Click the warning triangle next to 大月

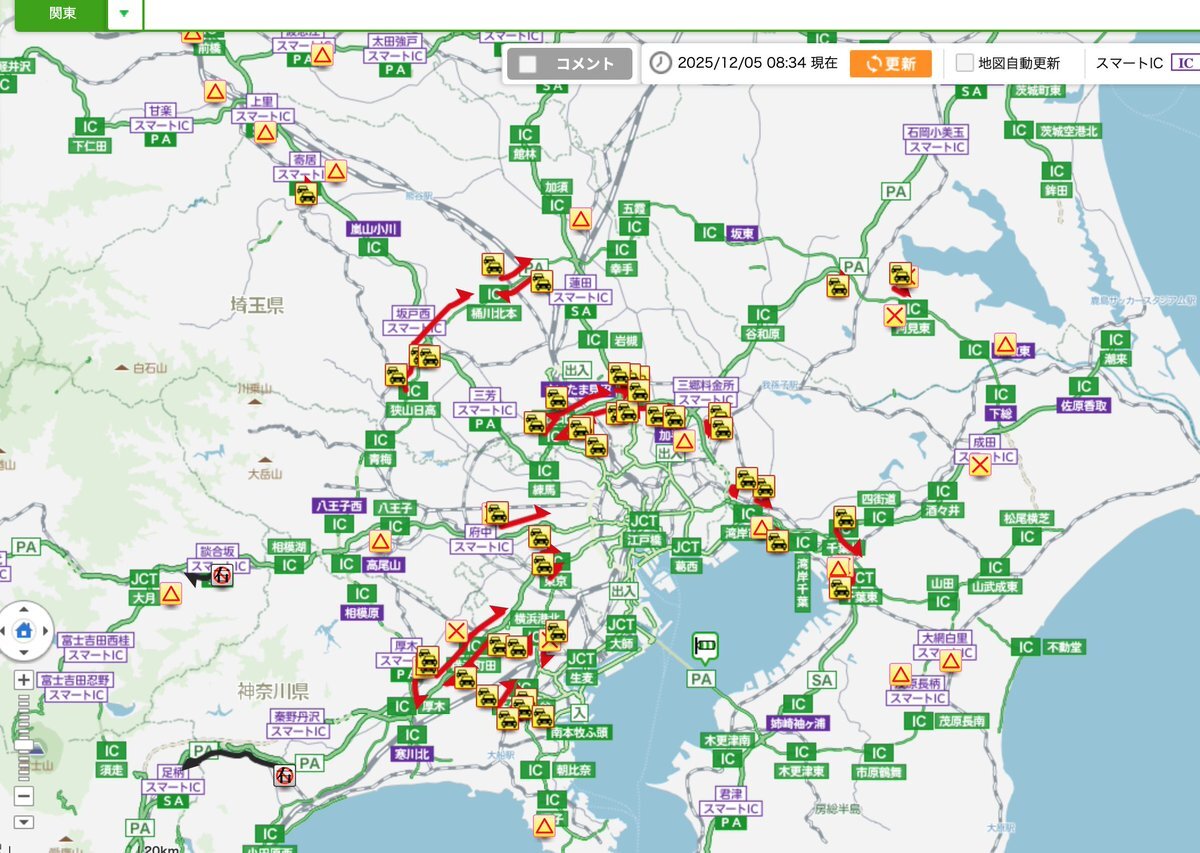171,594
